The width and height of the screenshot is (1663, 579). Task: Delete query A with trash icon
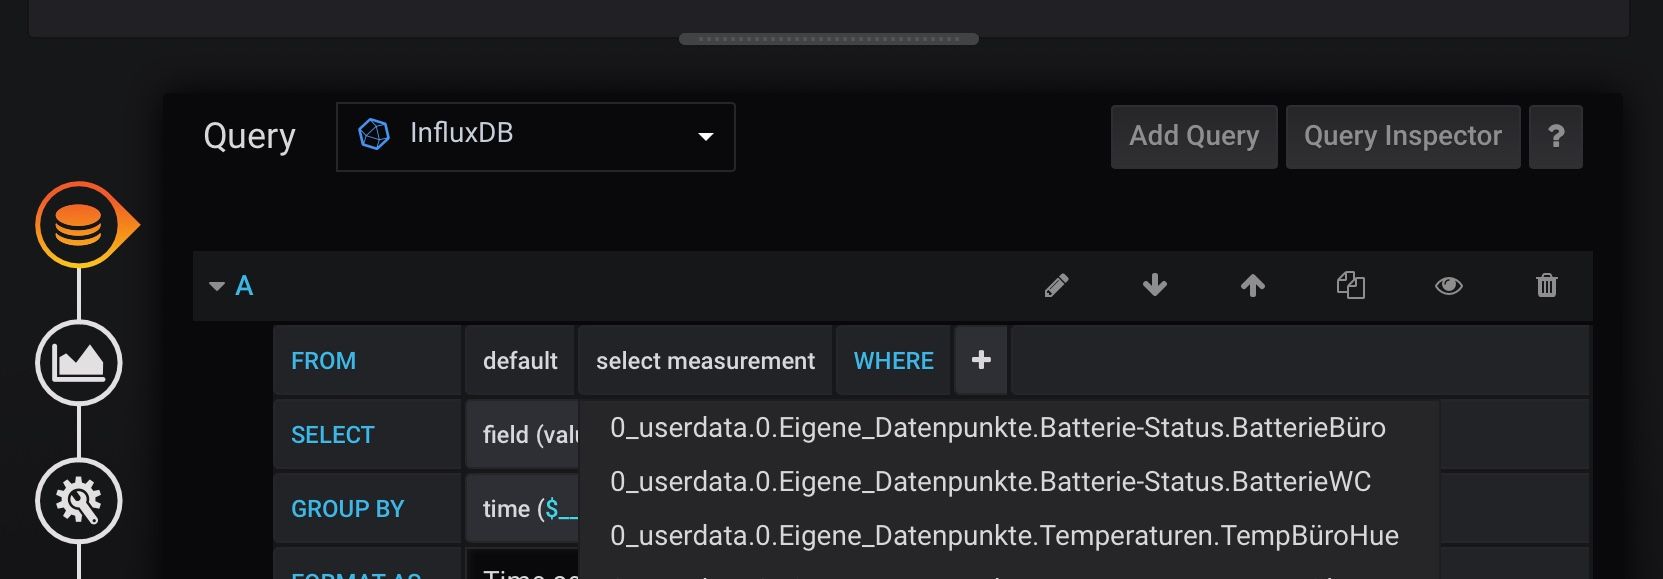pyautogui.click(x=1547, y=286)
